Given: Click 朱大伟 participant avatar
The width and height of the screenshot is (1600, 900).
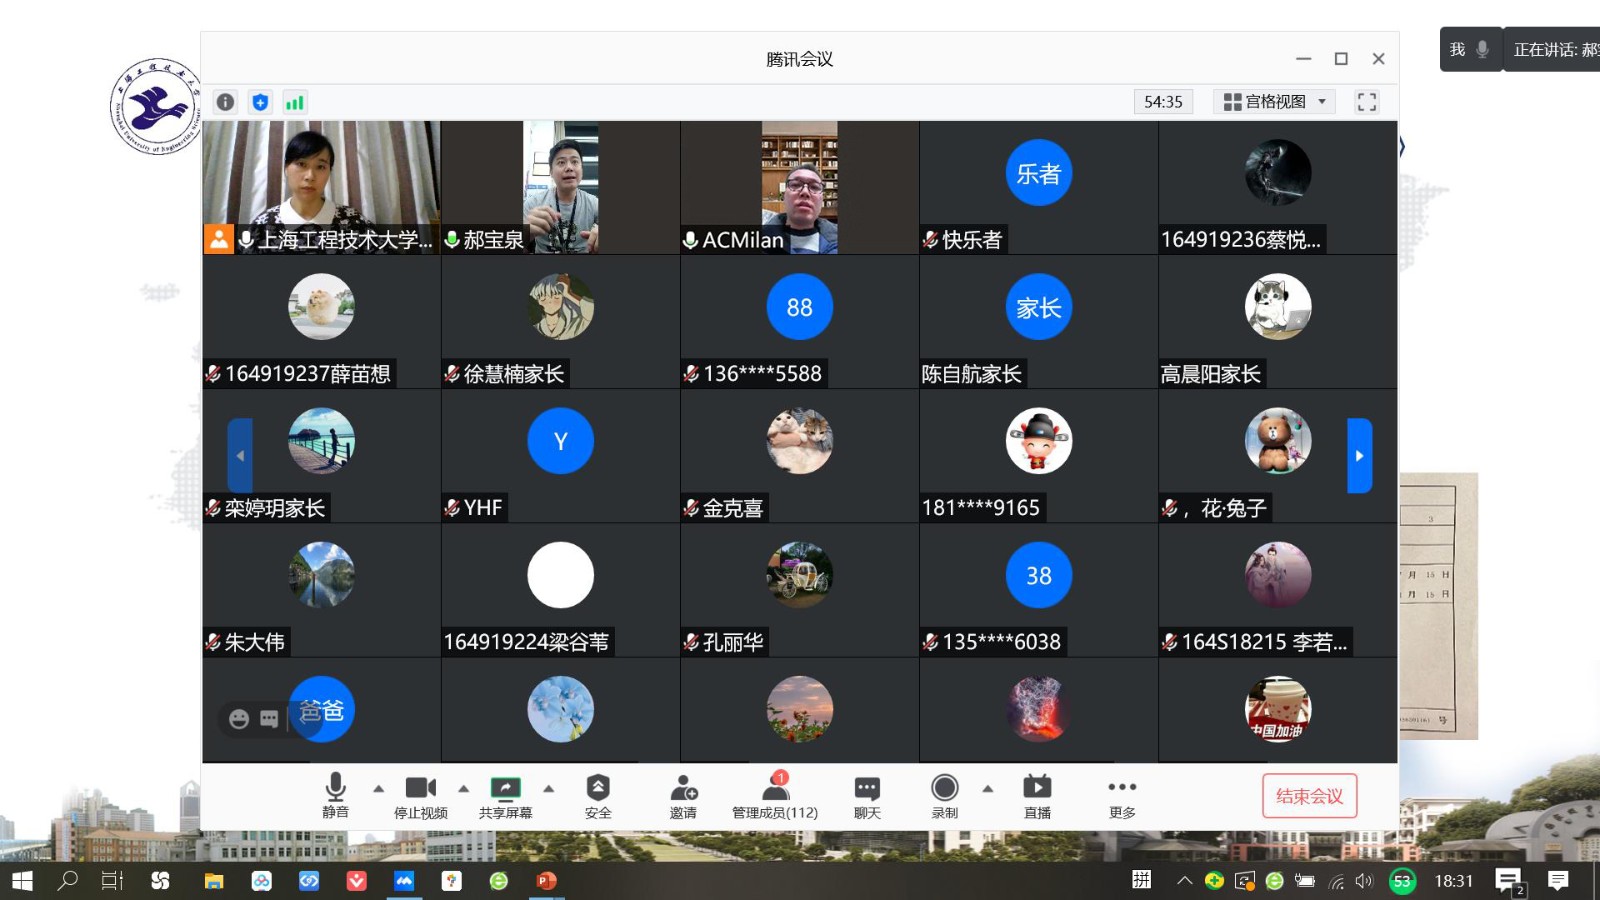Looking at the screenshot, I should [x=321, y=575].
